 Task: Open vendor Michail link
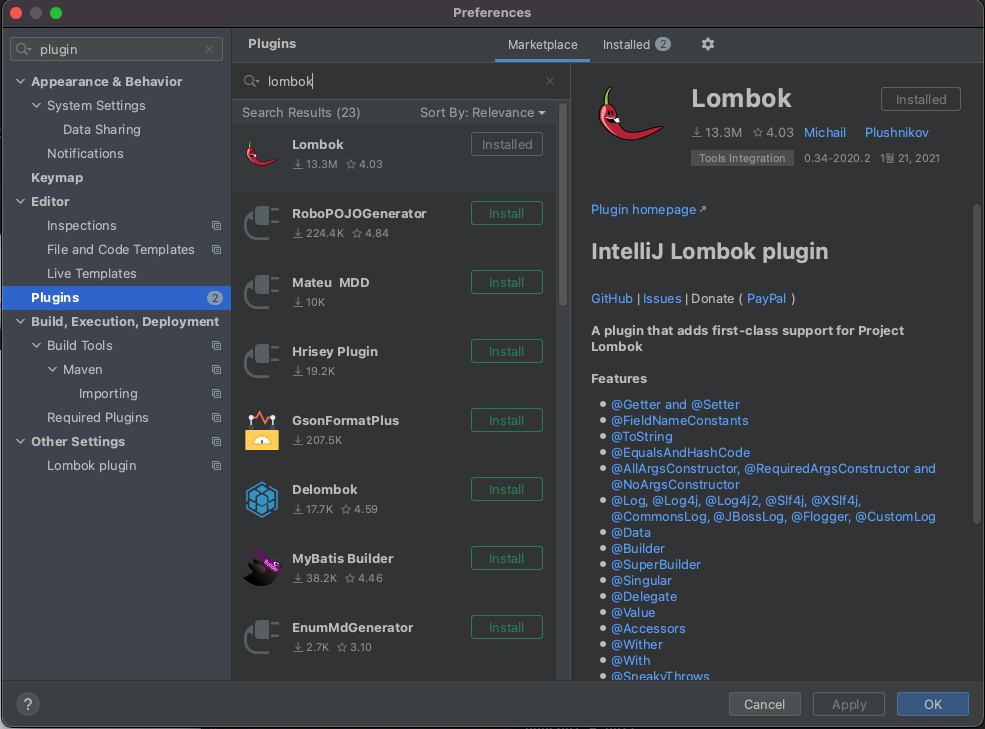[825, 133]
